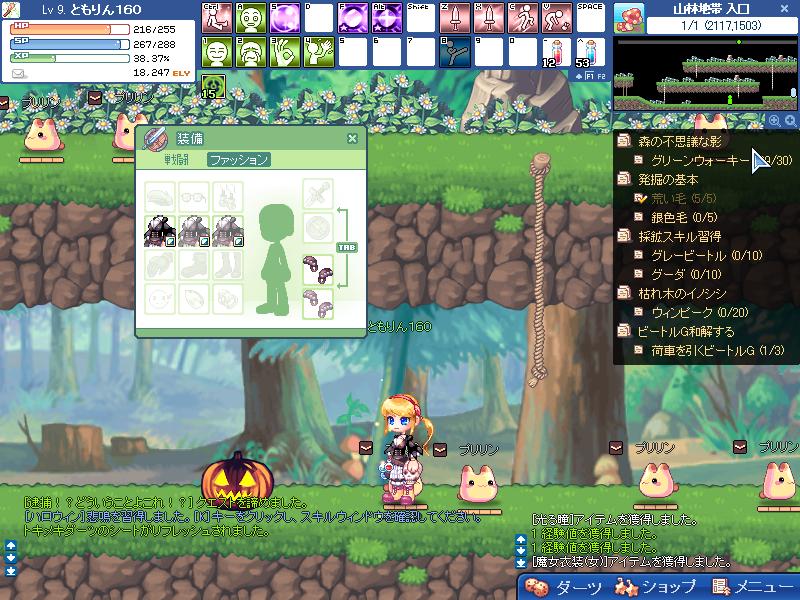Image resolution: width=800 pixels, height=600 pixels.
Task: Select the round shield slot in equipment window
Action: pos(318,228)
